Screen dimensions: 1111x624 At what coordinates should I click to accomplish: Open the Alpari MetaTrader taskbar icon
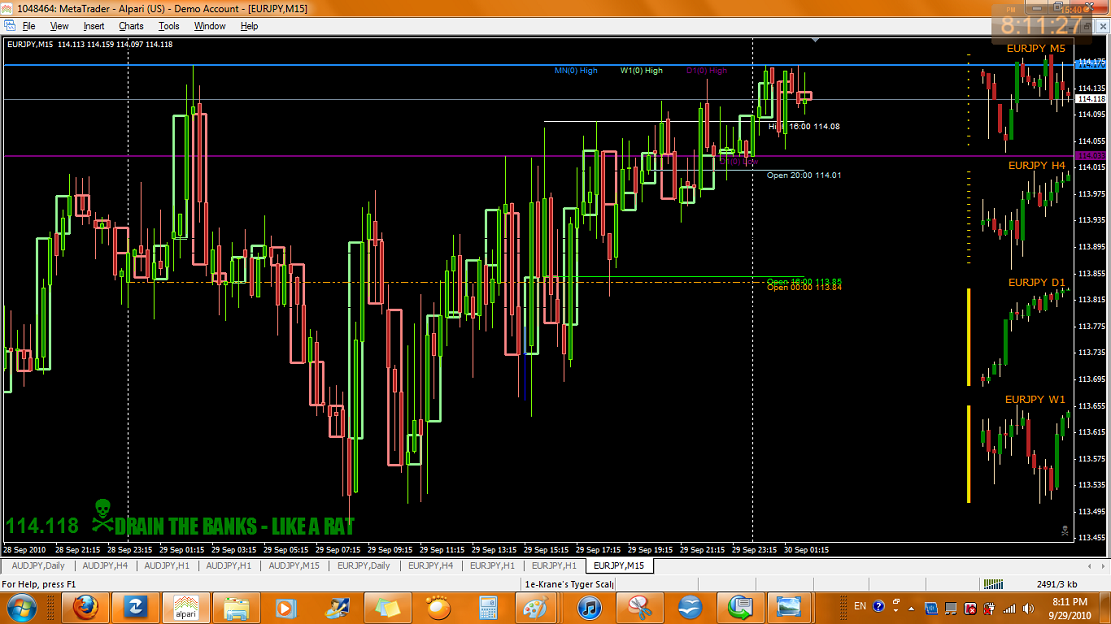[186, 608]
